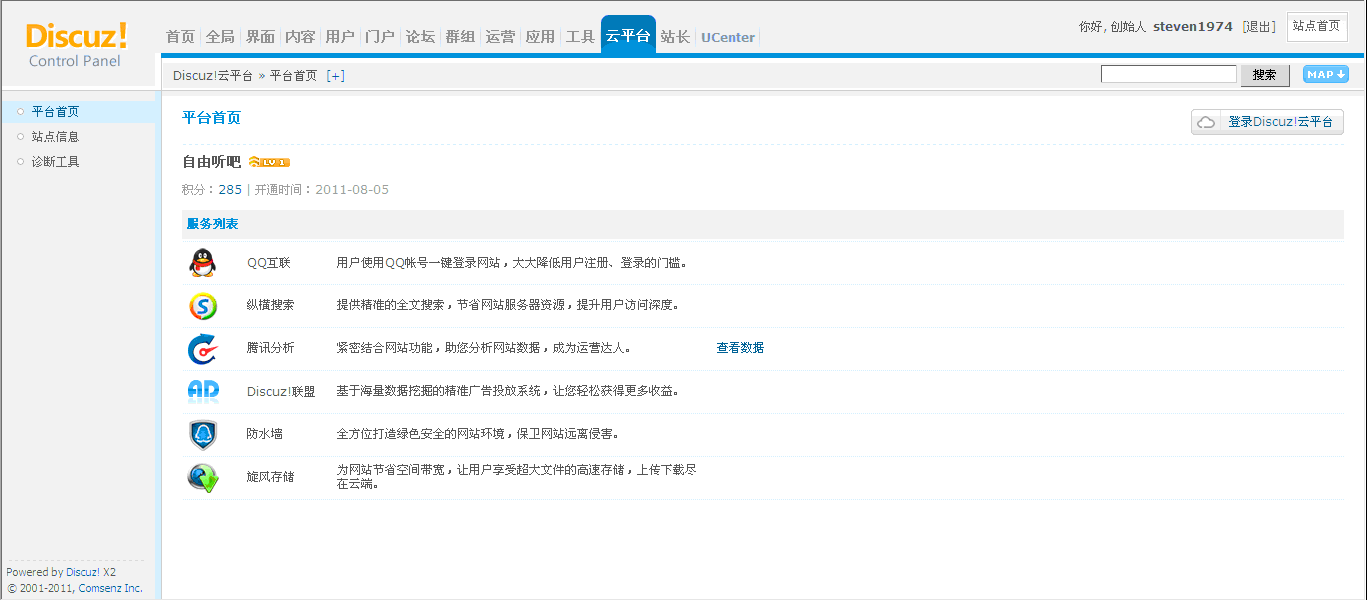This screenshot has width=1367, height=600.
Task: Click the QQ互联 penguin icon
Action: [x=202, y=263]
